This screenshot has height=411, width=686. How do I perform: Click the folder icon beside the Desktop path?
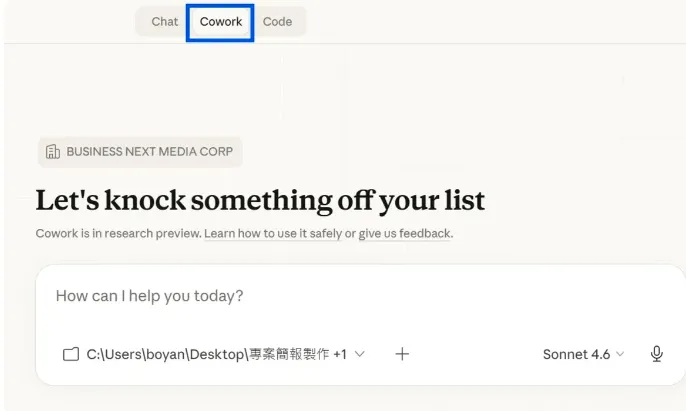[70, 354]
